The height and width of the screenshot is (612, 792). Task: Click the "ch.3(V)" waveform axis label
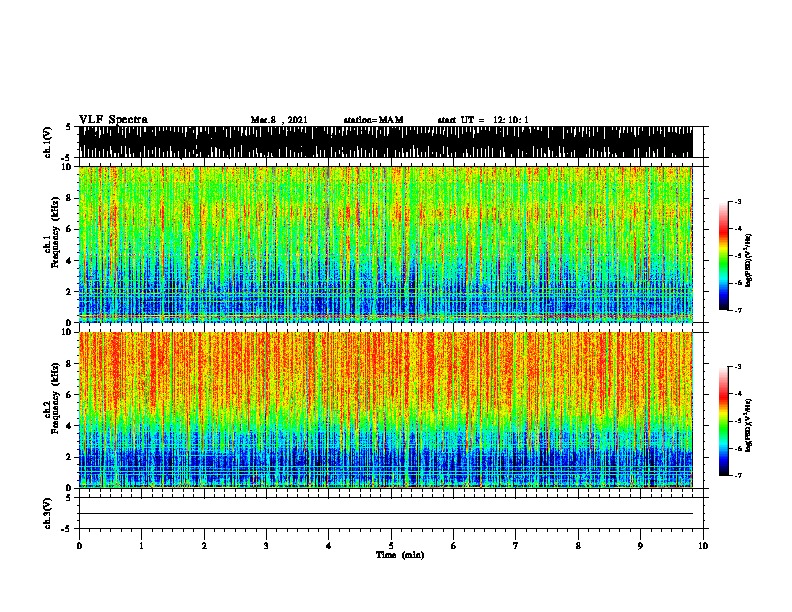point(48,513)
